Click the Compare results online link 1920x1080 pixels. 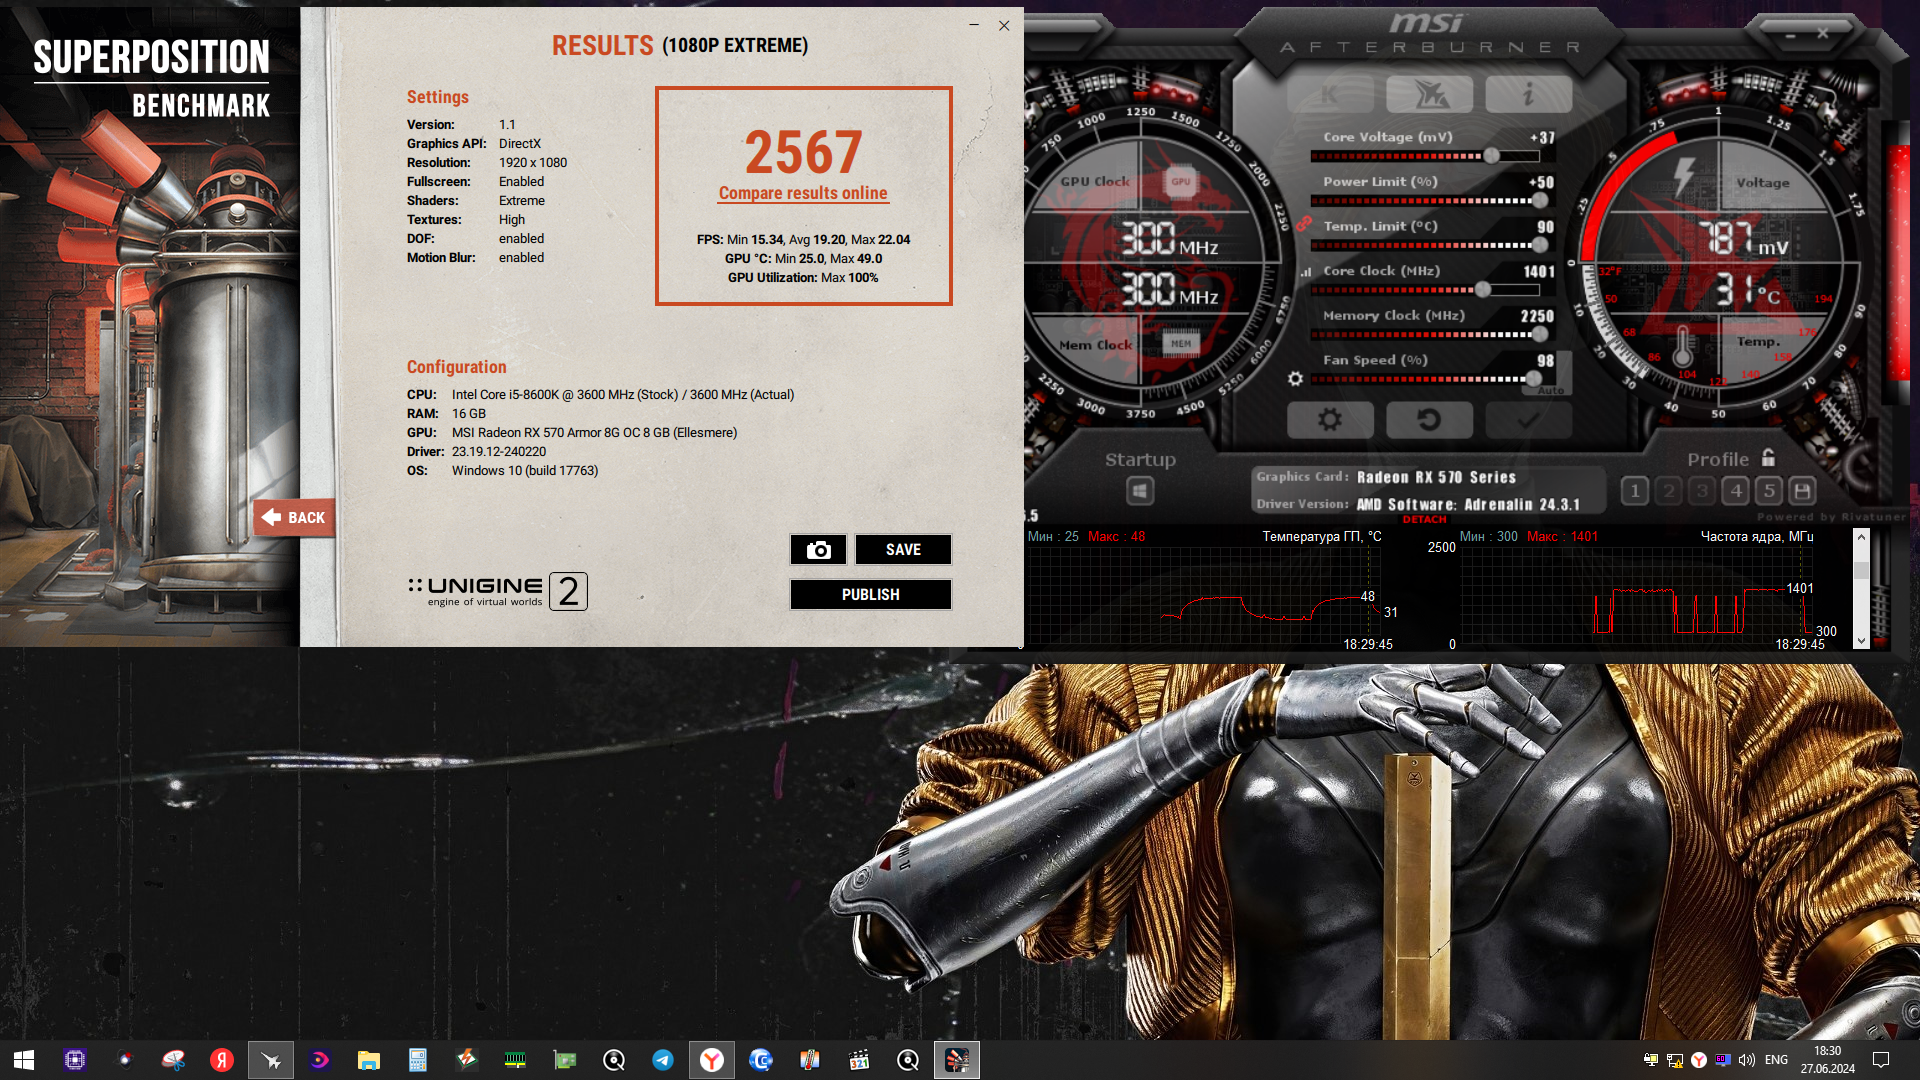tap(802, 193)
